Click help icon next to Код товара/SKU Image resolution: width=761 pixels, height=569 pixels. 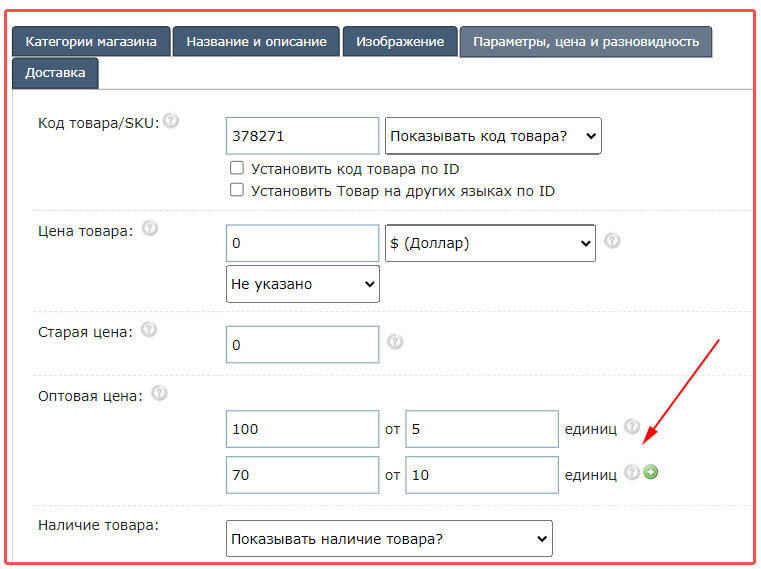171,121
